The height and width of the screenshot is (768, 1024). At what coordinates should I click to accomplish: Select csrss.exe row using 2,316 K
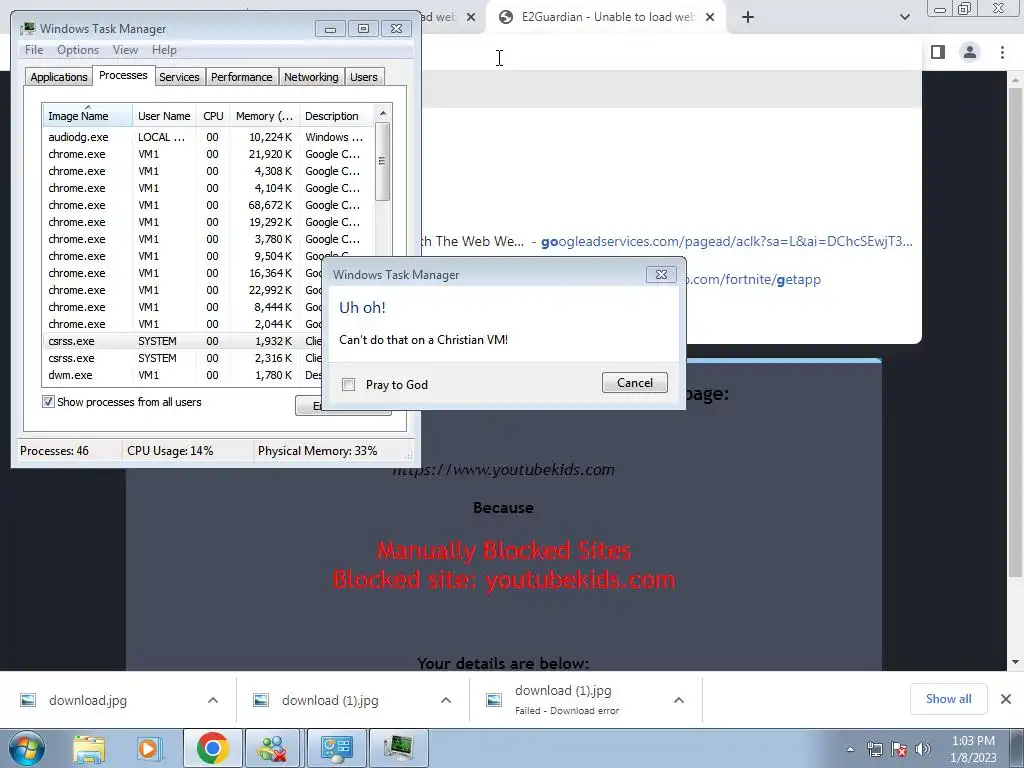pyautogui.click(x=183, y=358)
